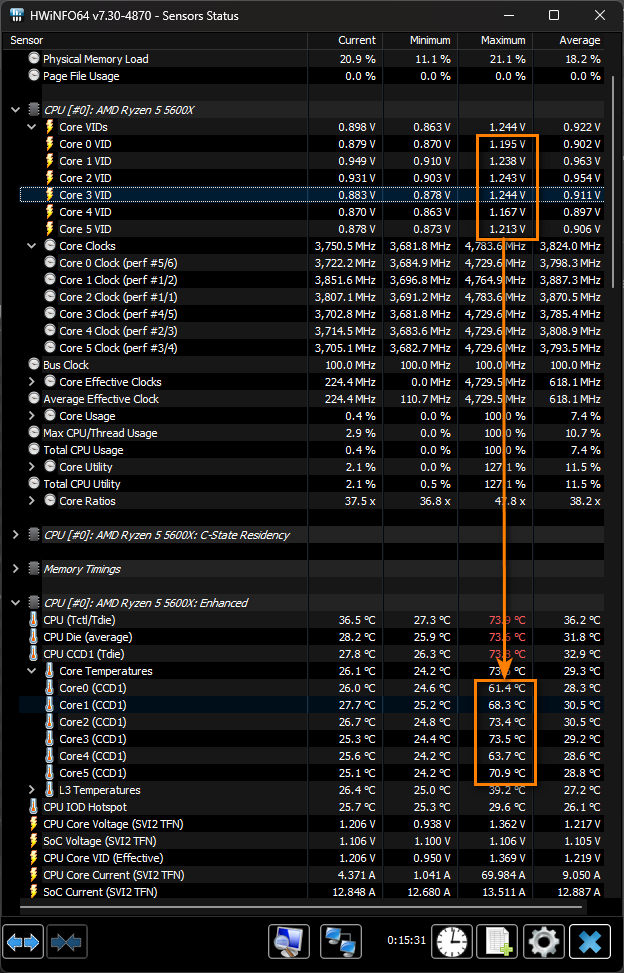The width and height of the screenshot is (624, 973).
Task: Click the collapse columns arrows button
Action: [68, 941]
